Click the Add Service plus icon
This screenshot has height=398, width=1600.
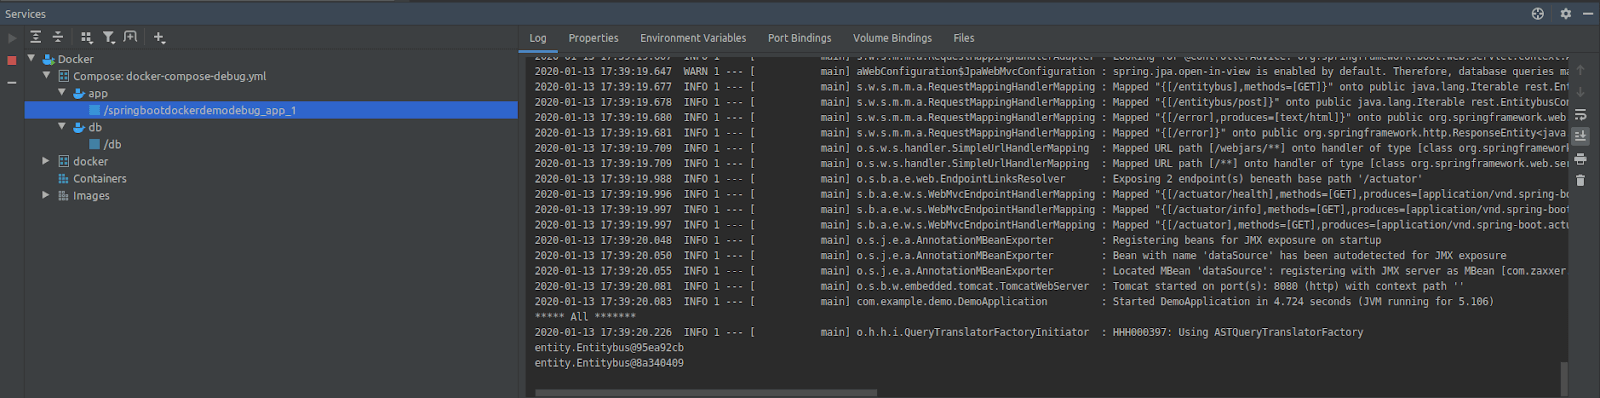[x=159, y=37]
